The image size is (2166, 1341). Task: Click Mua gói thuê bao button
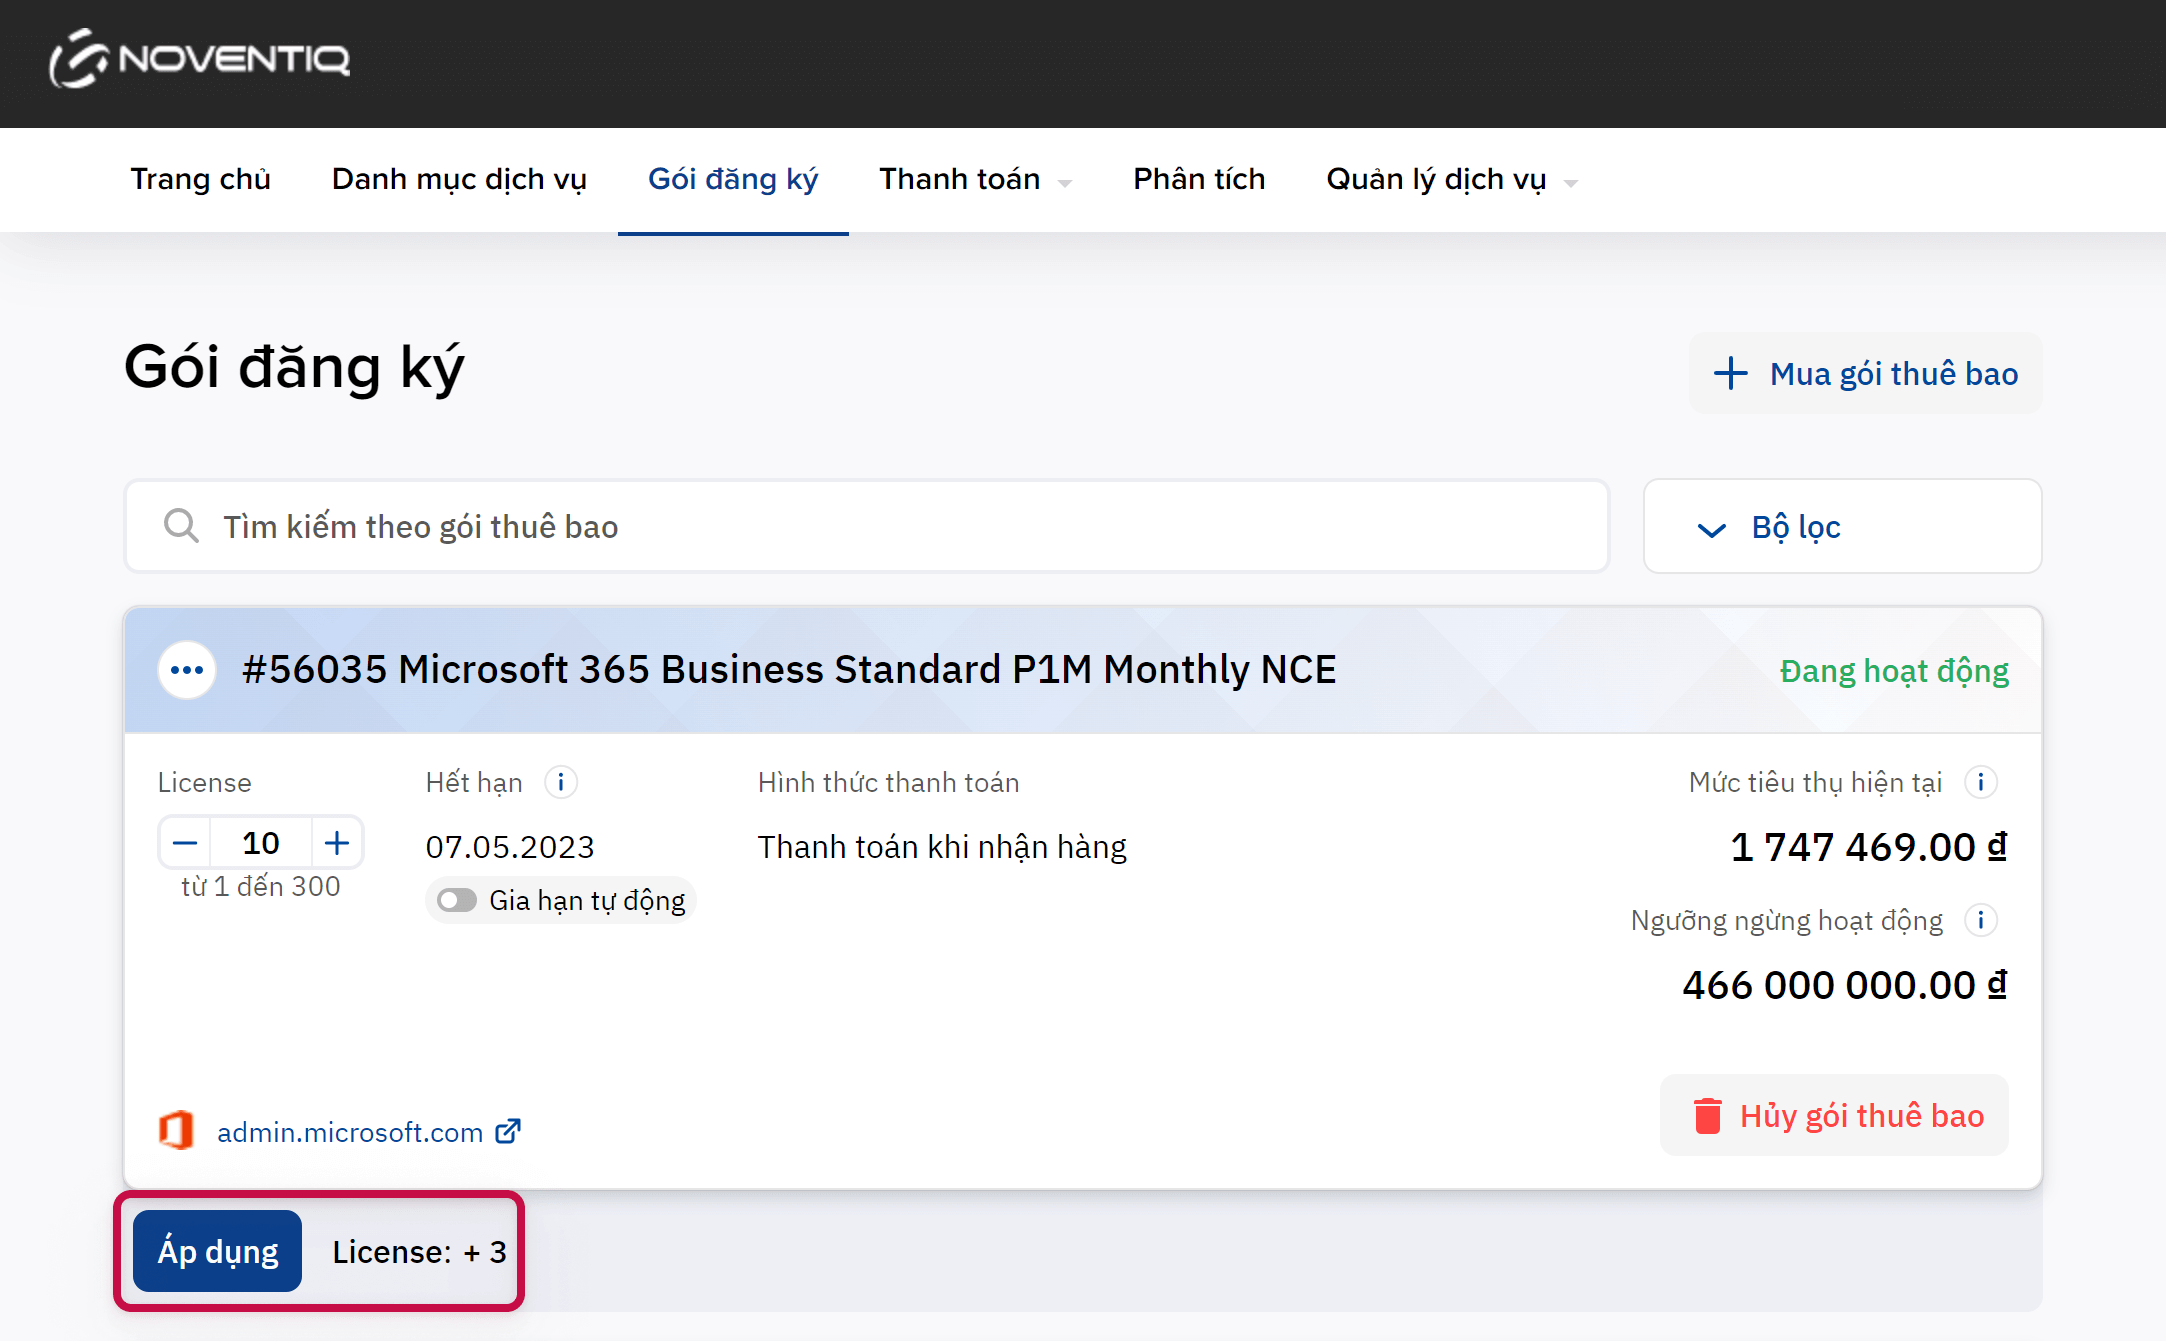tap(1865, 374)
